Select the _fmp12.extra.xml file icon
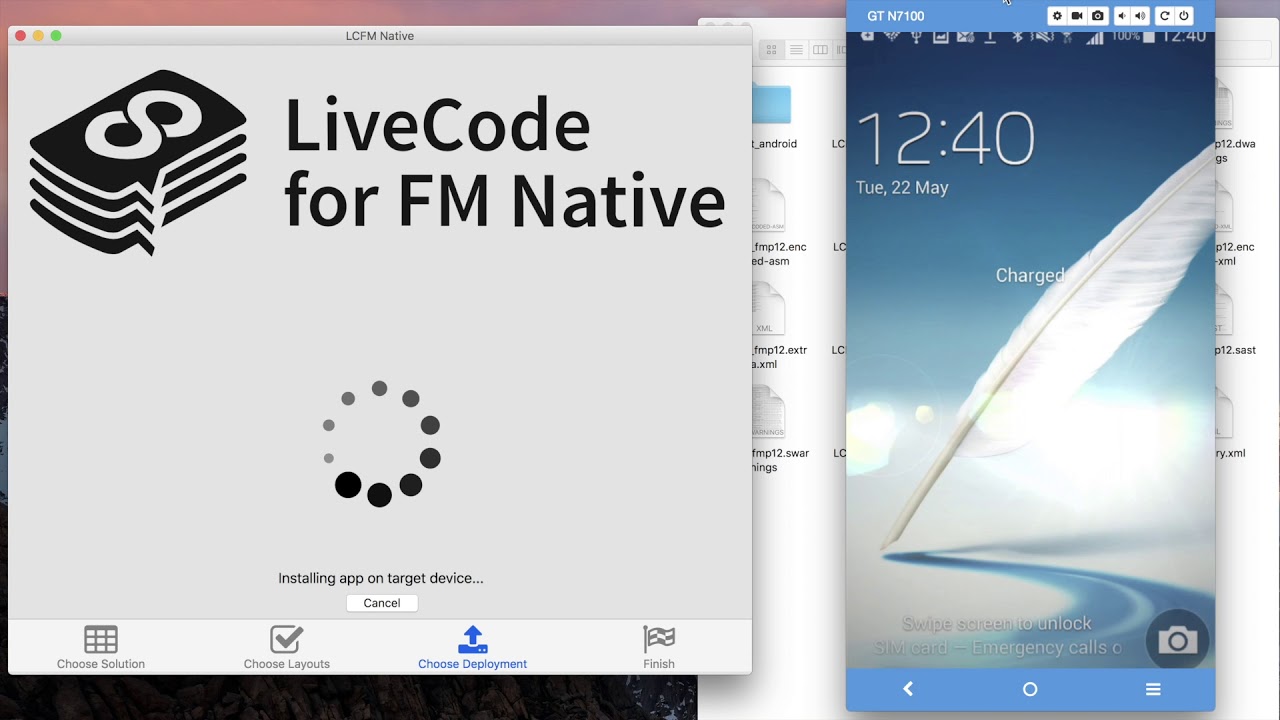The height and width of the screenshot is (720, 1280). click(768, 309)
